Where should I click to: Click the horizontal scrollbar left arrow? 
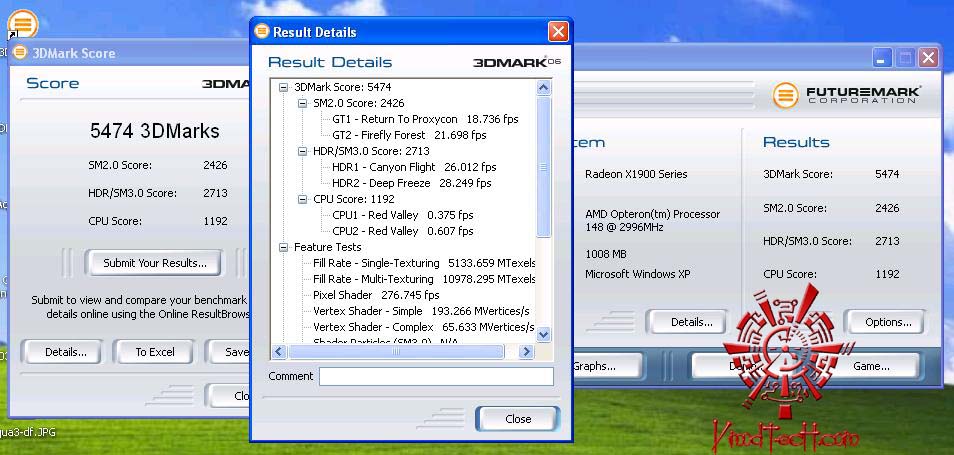[x=279, y=352]
